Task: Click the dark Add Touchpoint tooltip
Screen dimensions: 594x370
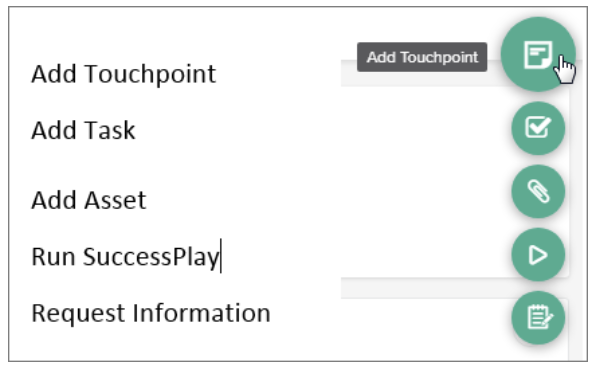Action: pyautogui.click(x=422, y=57)
